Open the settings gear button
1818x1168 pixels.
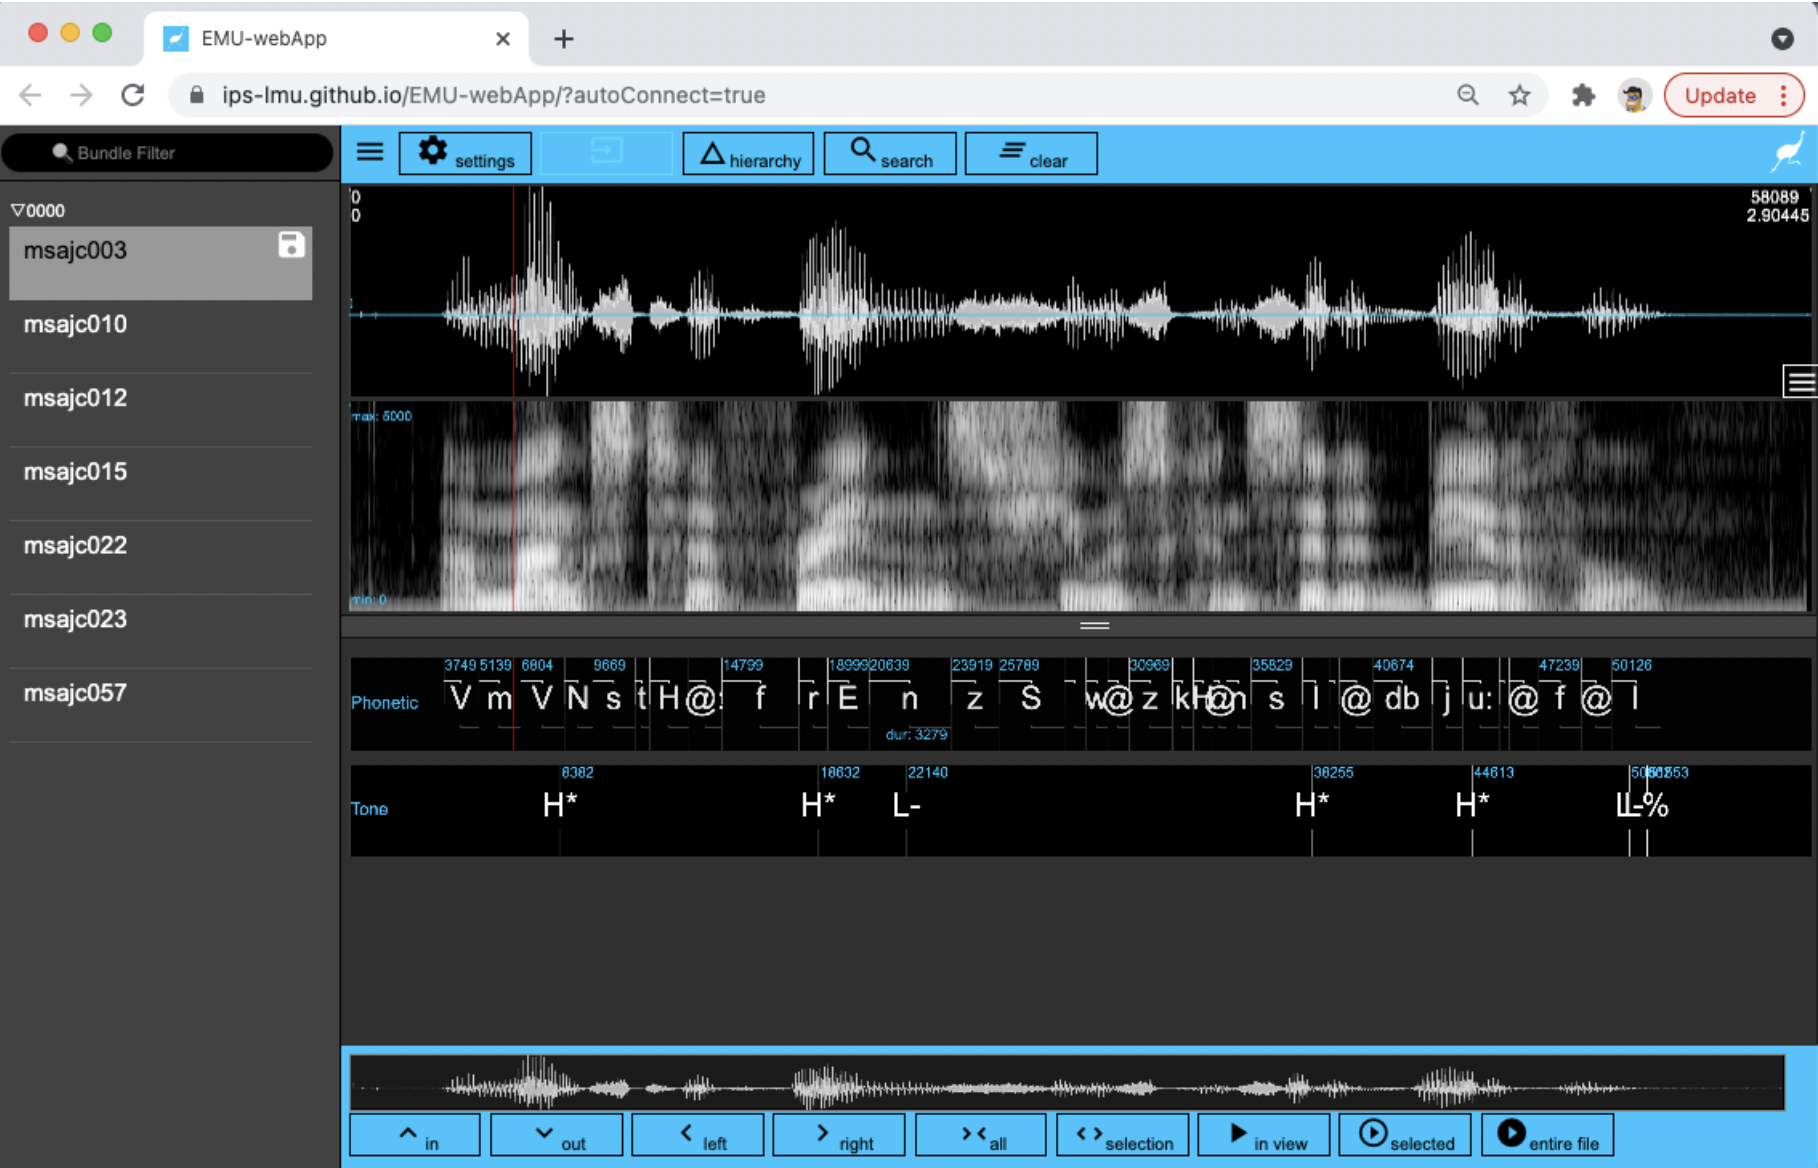[x=465, y=154]
